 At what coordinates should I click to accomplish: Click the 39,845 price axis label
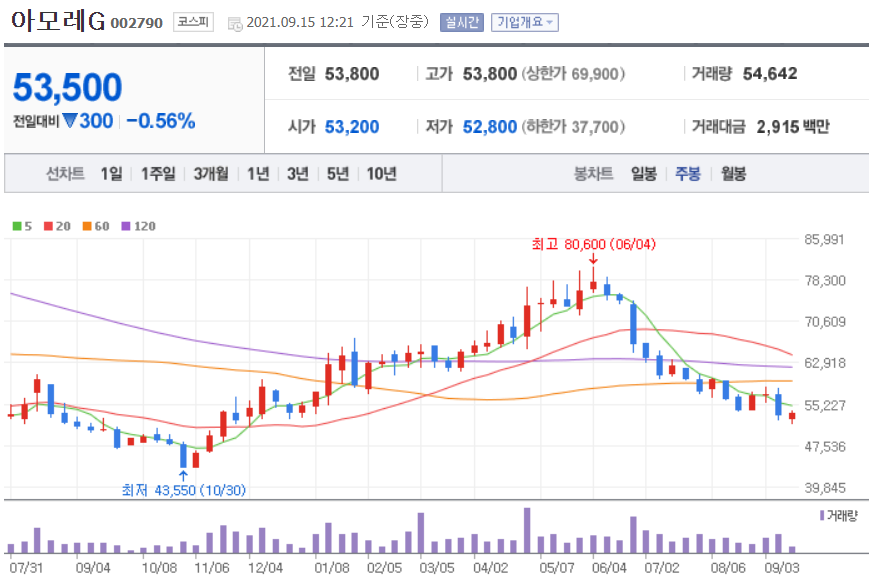pyautogui.click(x=825, y=488)
